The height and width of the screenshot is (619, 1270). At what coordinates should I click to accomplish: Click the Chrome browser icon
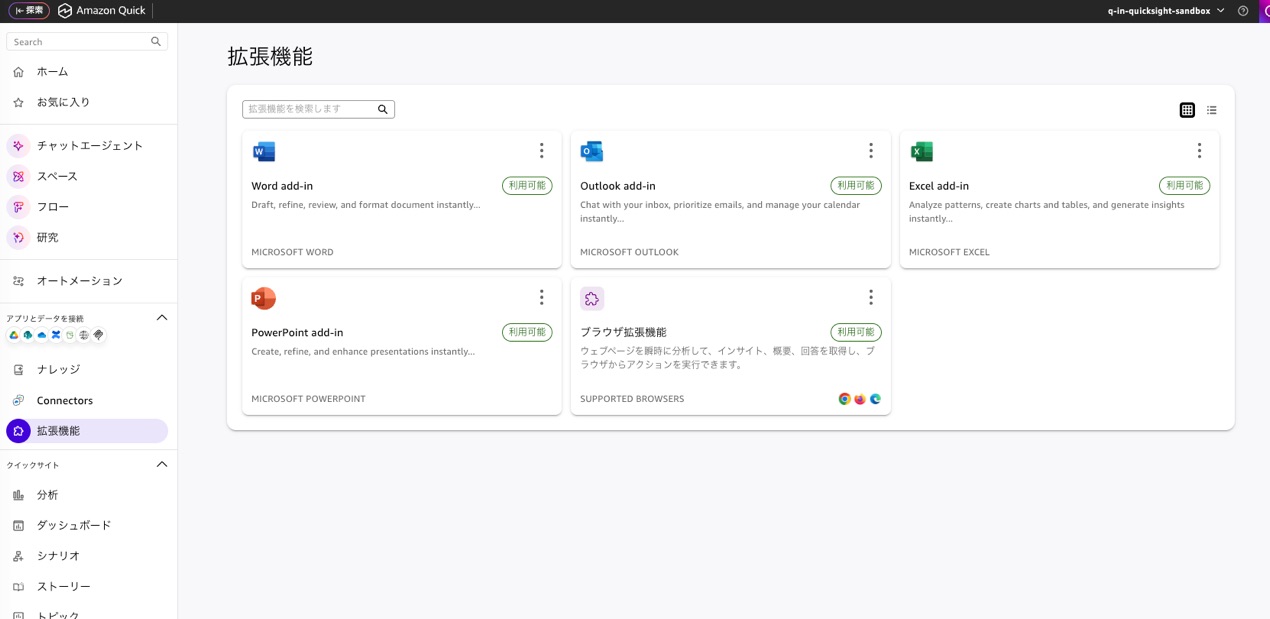[x=845, y=399]
